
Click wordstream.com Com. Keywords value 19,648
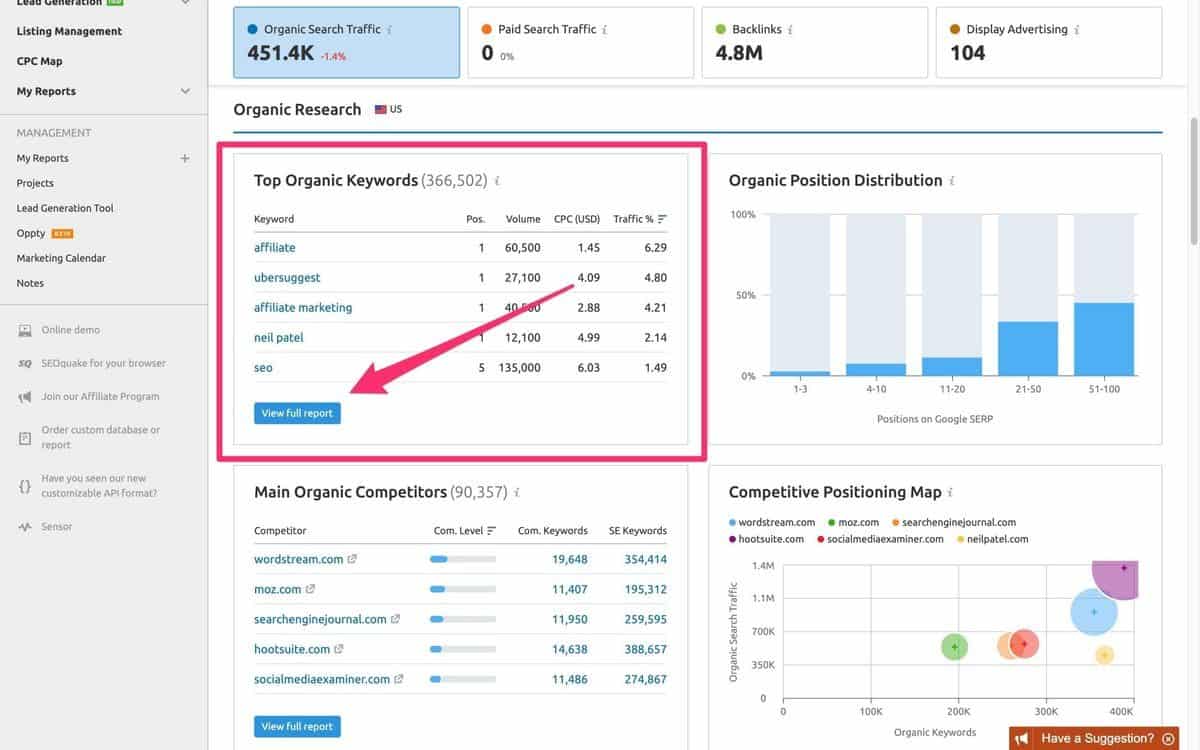(x=570, y=559)
